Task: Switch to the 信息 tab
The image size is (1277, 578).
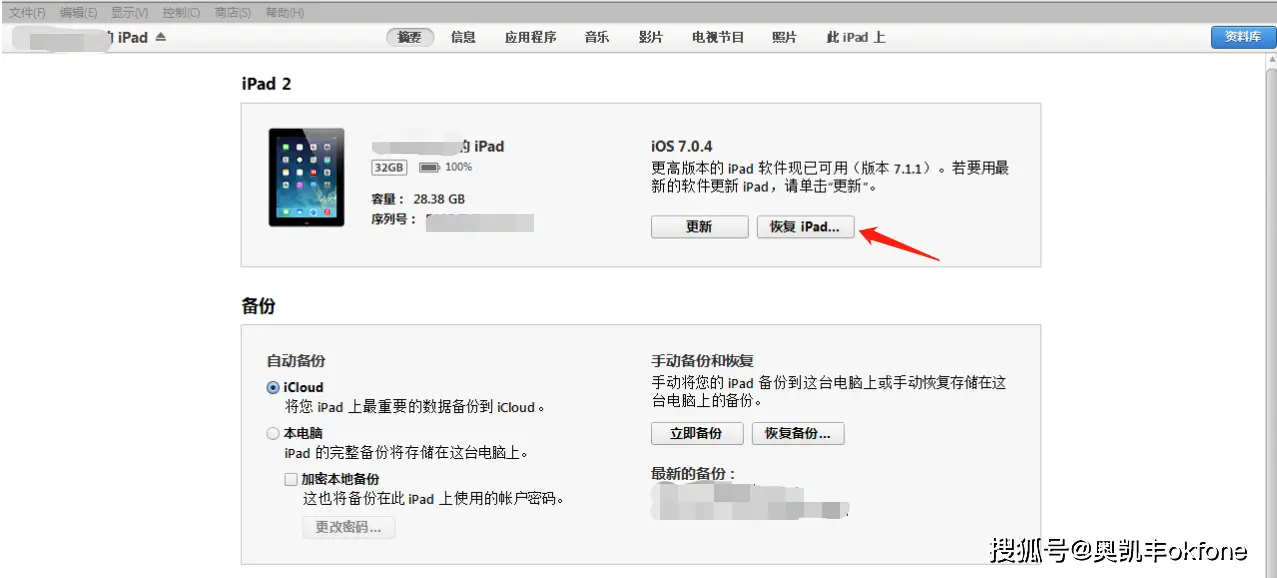Action: tap(463, 37)
